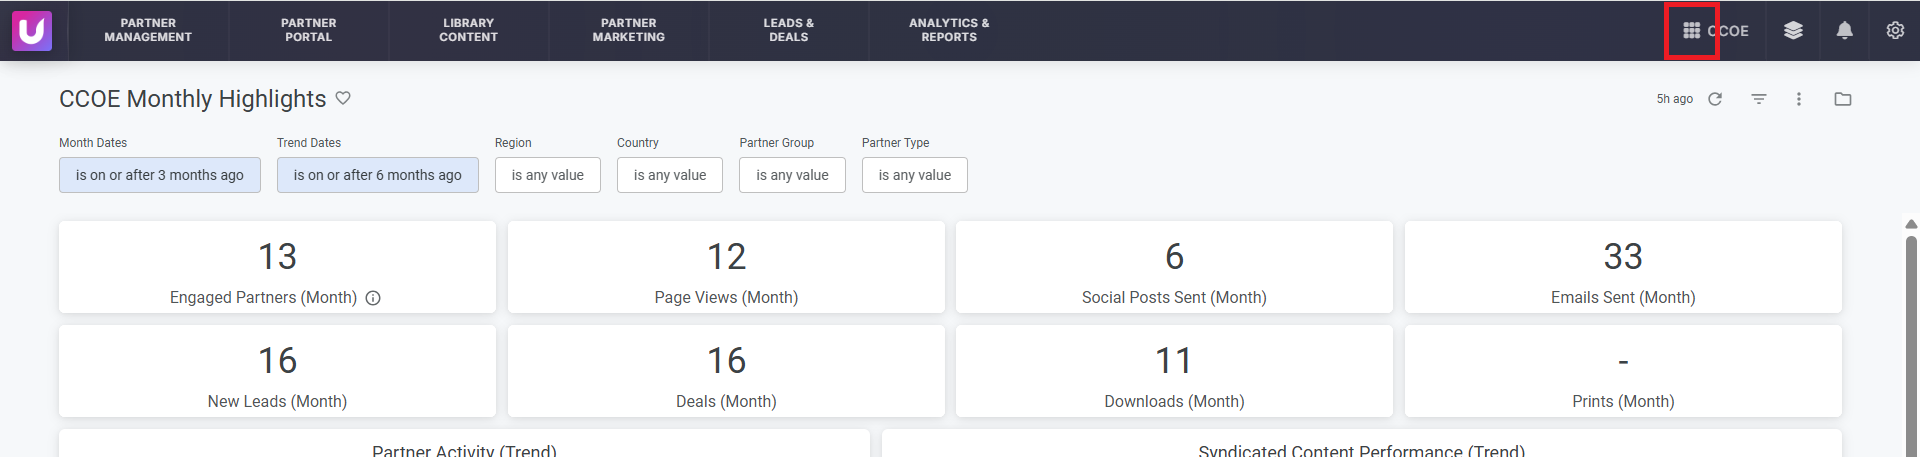The width and height of the screenshot is (1920, 457).
Task: Open Month Dates filter dropdown
Action: click(x=160, y=175)
